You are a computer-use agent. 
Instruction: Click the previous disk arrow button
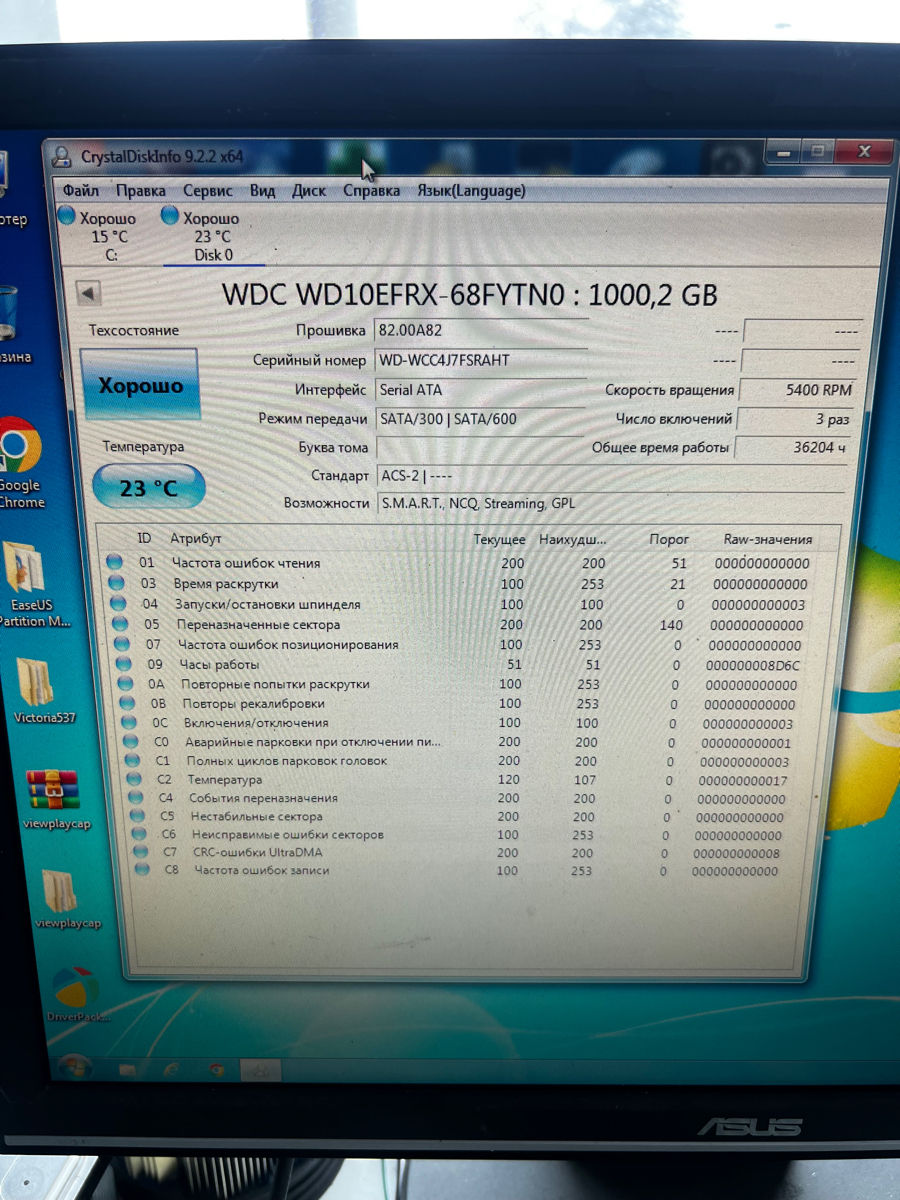pos(89,294)
